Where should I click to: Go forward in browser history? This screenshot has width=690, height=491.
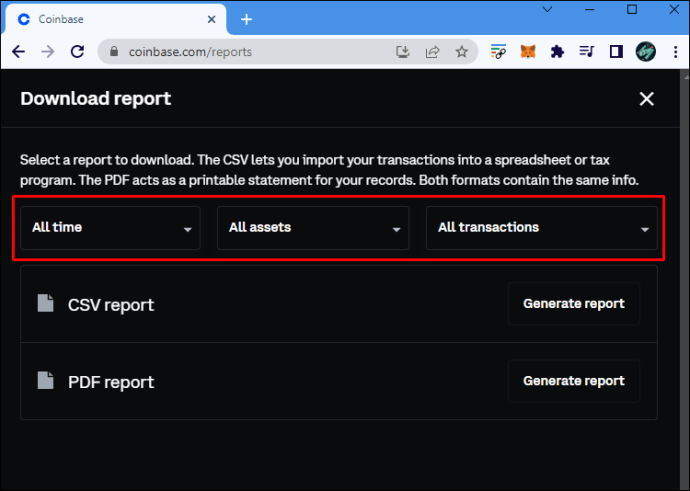48,52
